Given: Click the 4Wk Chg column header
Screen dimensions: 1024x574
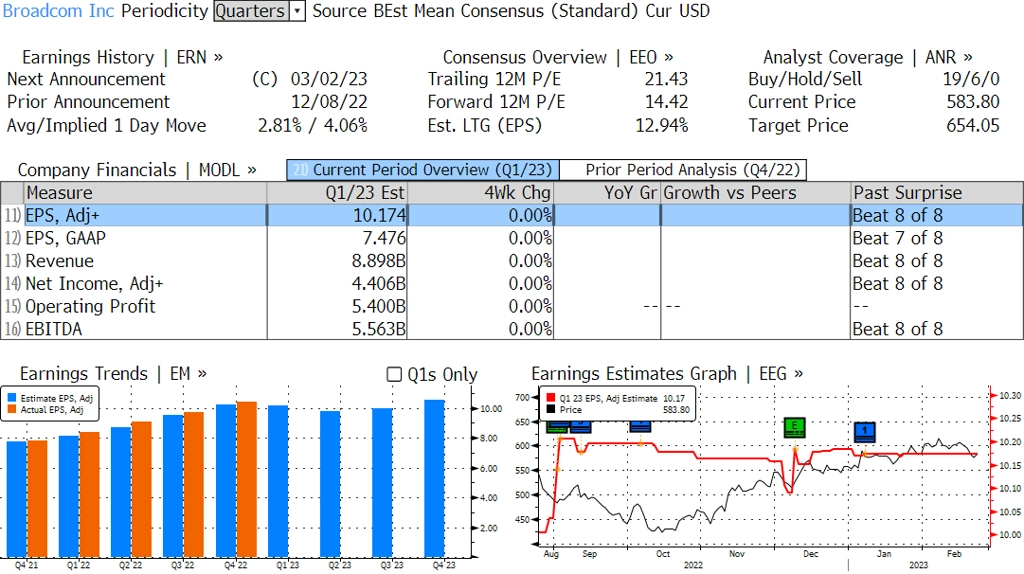Looking at the screenshot, I should 480,193.
